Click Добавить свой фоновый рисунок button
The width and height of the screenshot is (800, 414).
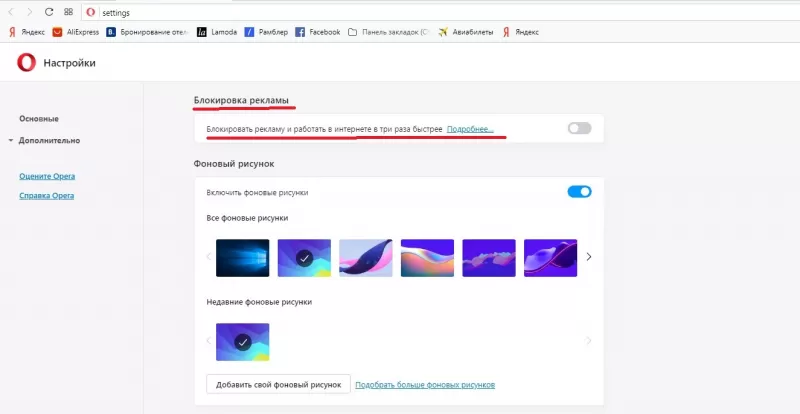(x=278, y=384)
